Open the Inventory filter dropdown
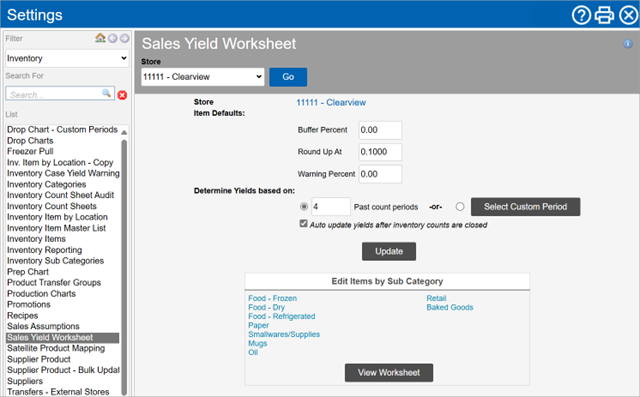This screenshot has height=397, width=640. (x=67, y=58)
